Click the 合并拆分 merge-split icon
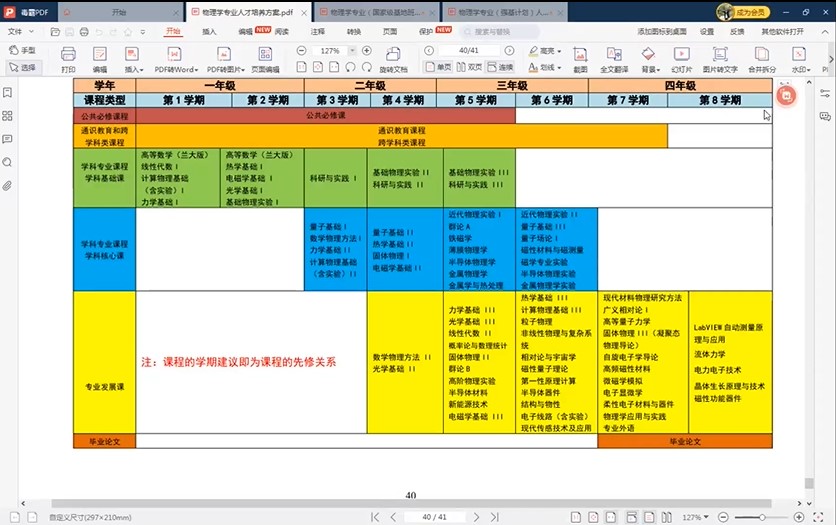 point(762,58)
